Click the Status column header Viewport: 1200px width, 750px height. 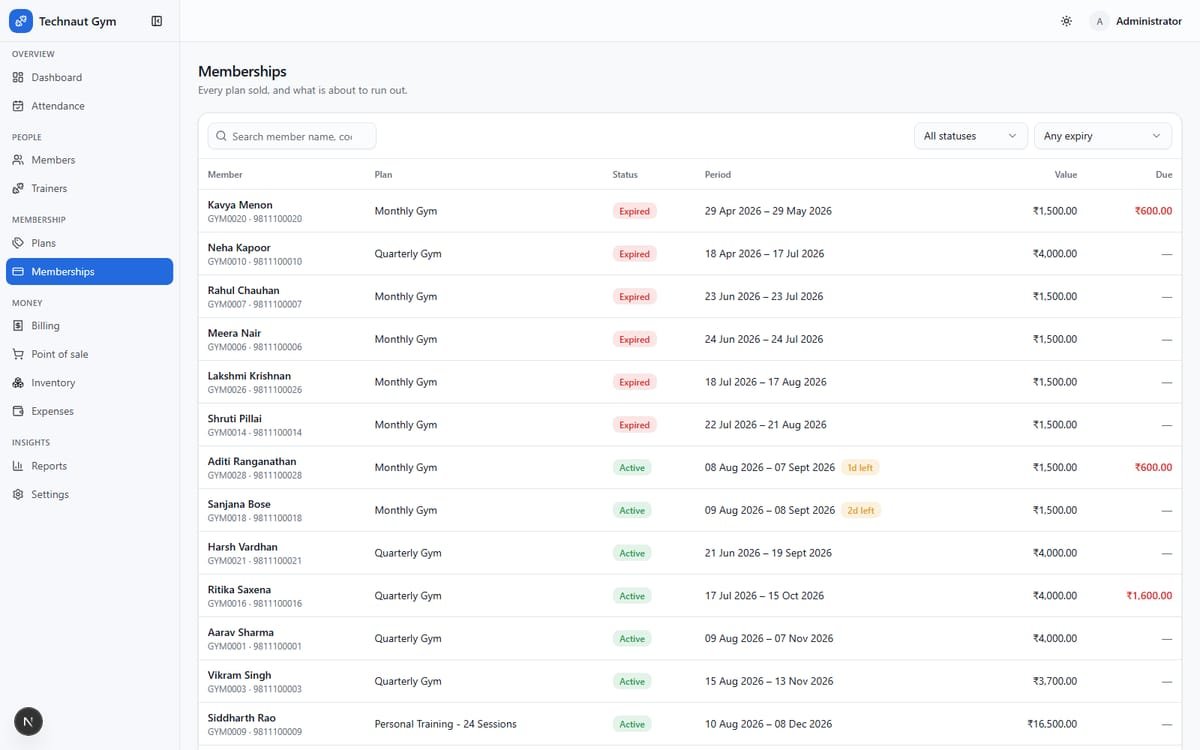click(625, 174)
